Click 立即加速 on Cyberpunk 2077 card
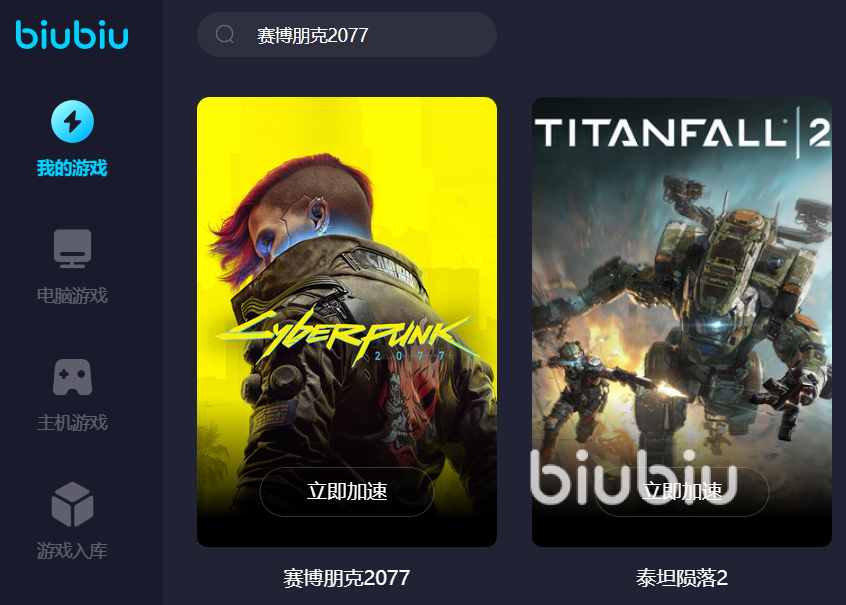846x605 pixels. click(347, 492)
